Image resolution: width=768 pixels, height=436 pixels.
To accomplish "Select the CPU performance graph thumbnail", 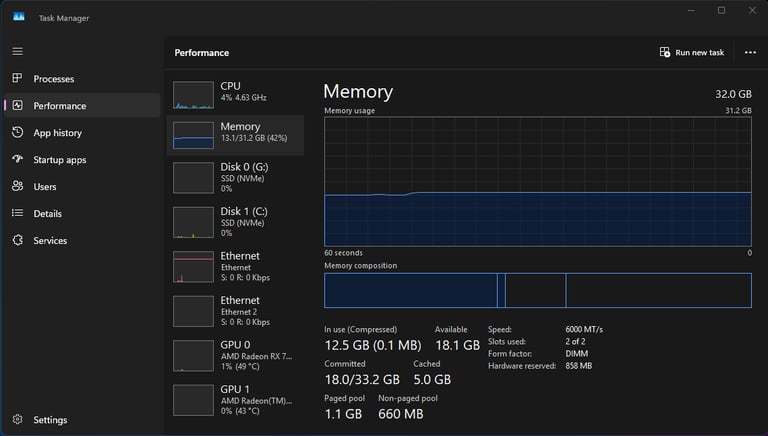I will point(193,95).
